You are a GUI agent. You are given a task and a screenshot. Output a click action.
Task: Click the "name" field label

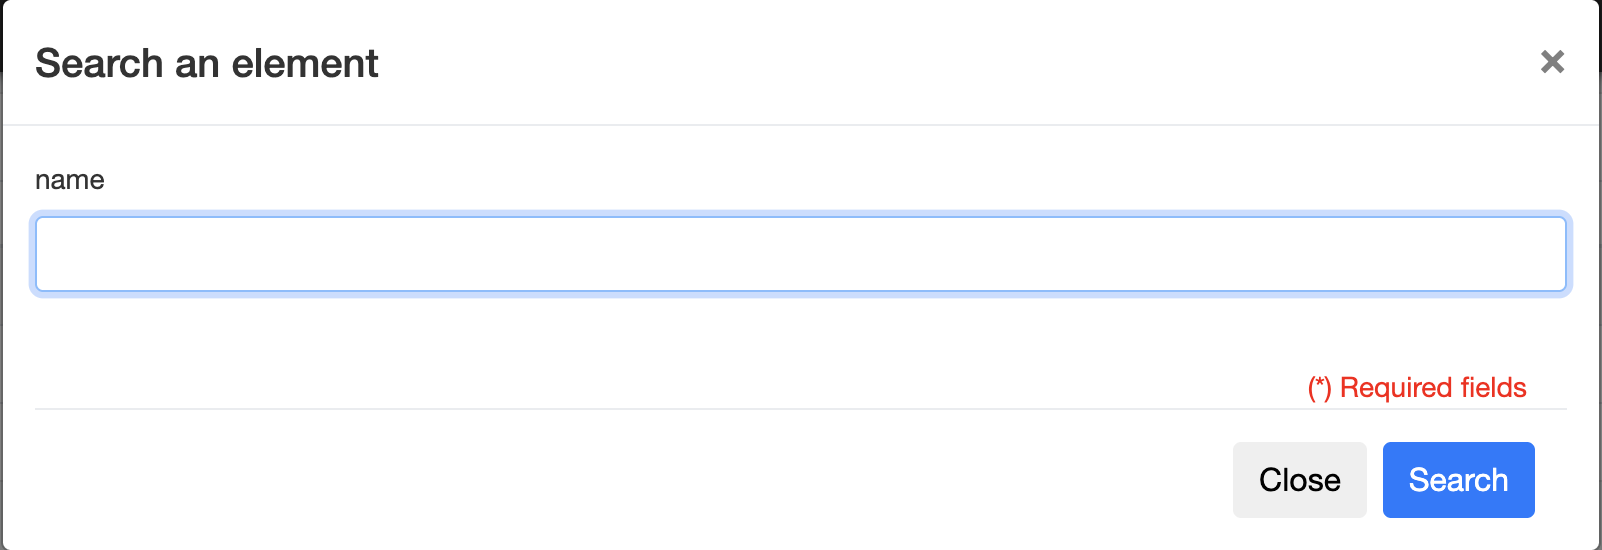pos(70,180)
